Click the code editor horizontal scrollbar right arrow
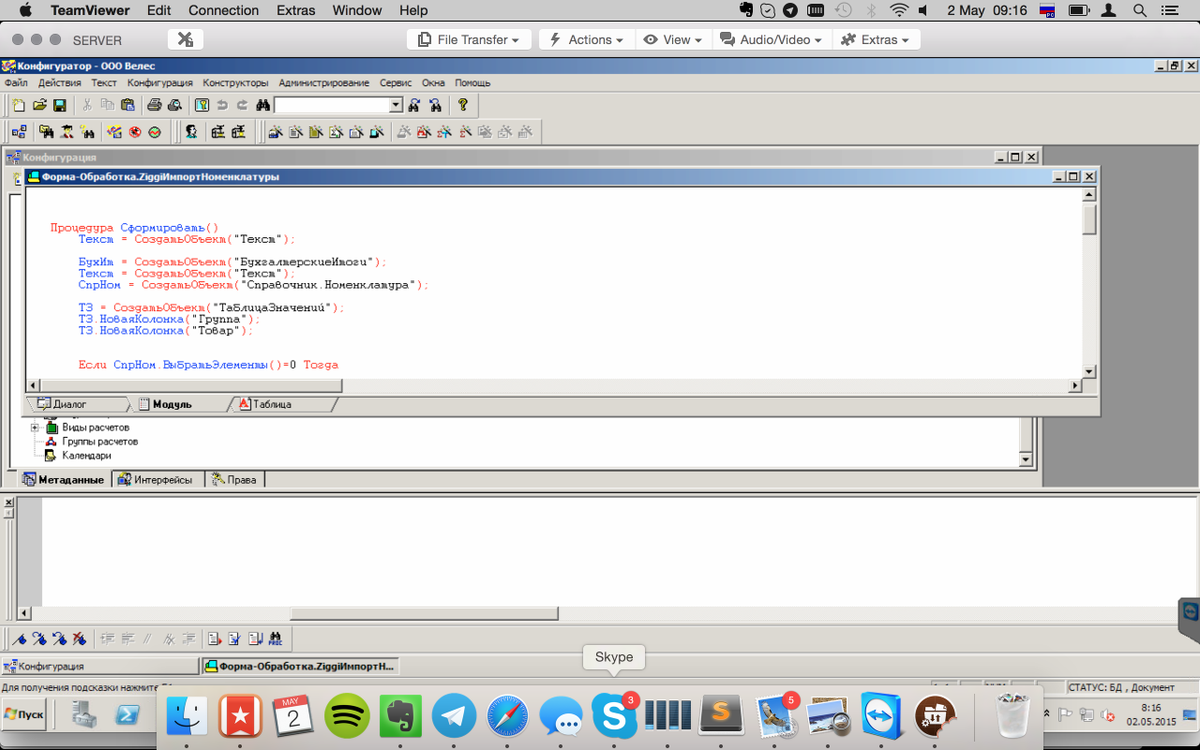 coord(1076,385)
